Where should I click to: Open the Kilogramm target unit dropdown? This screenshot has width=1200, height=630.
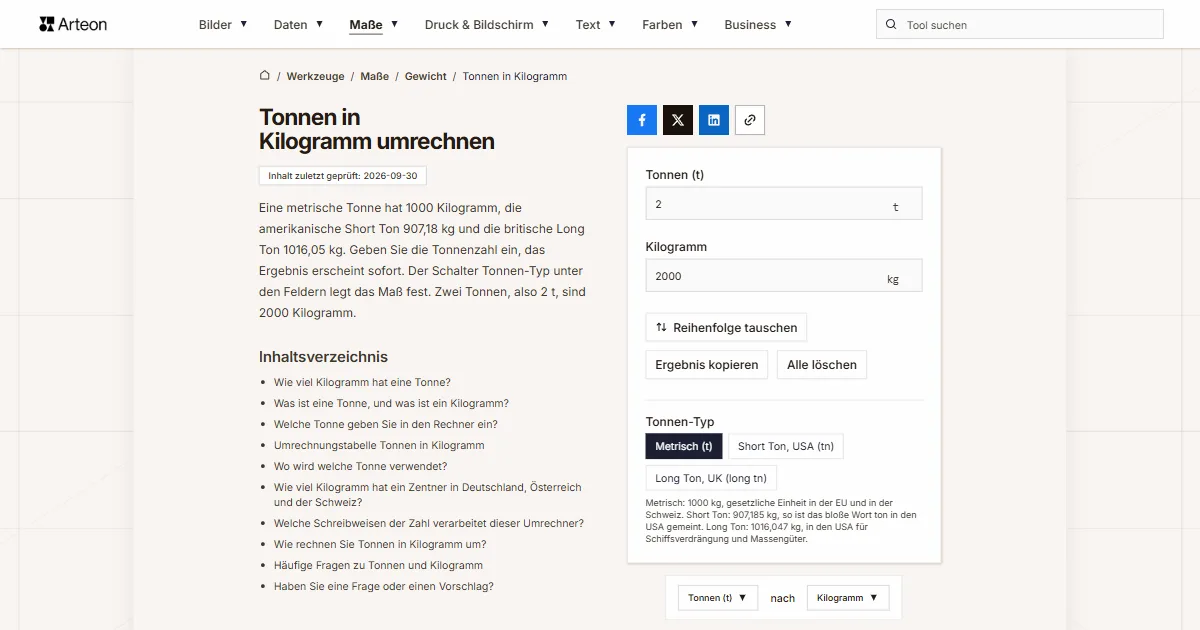click(x=848, y=598)
